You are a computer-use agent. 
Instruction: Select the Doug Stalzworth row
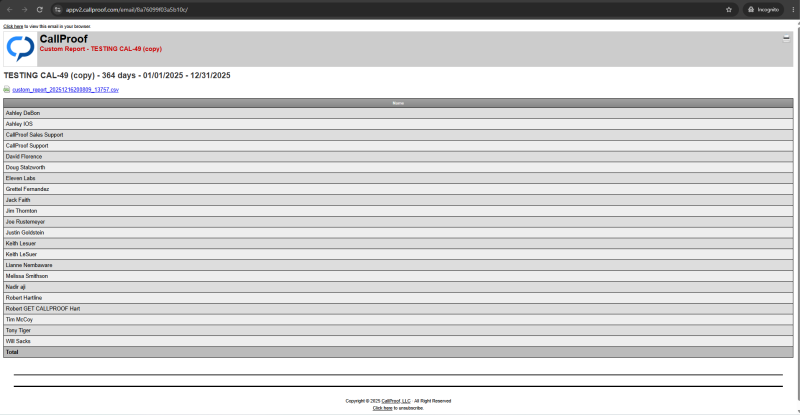coord(398,167)
